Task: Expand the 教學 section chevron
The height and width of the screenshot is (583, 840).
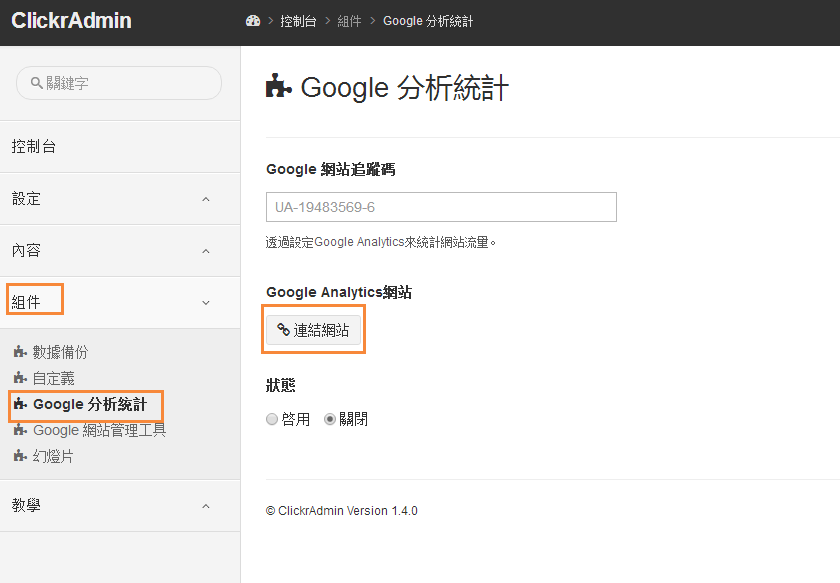Action: click(x=206, y=506)
